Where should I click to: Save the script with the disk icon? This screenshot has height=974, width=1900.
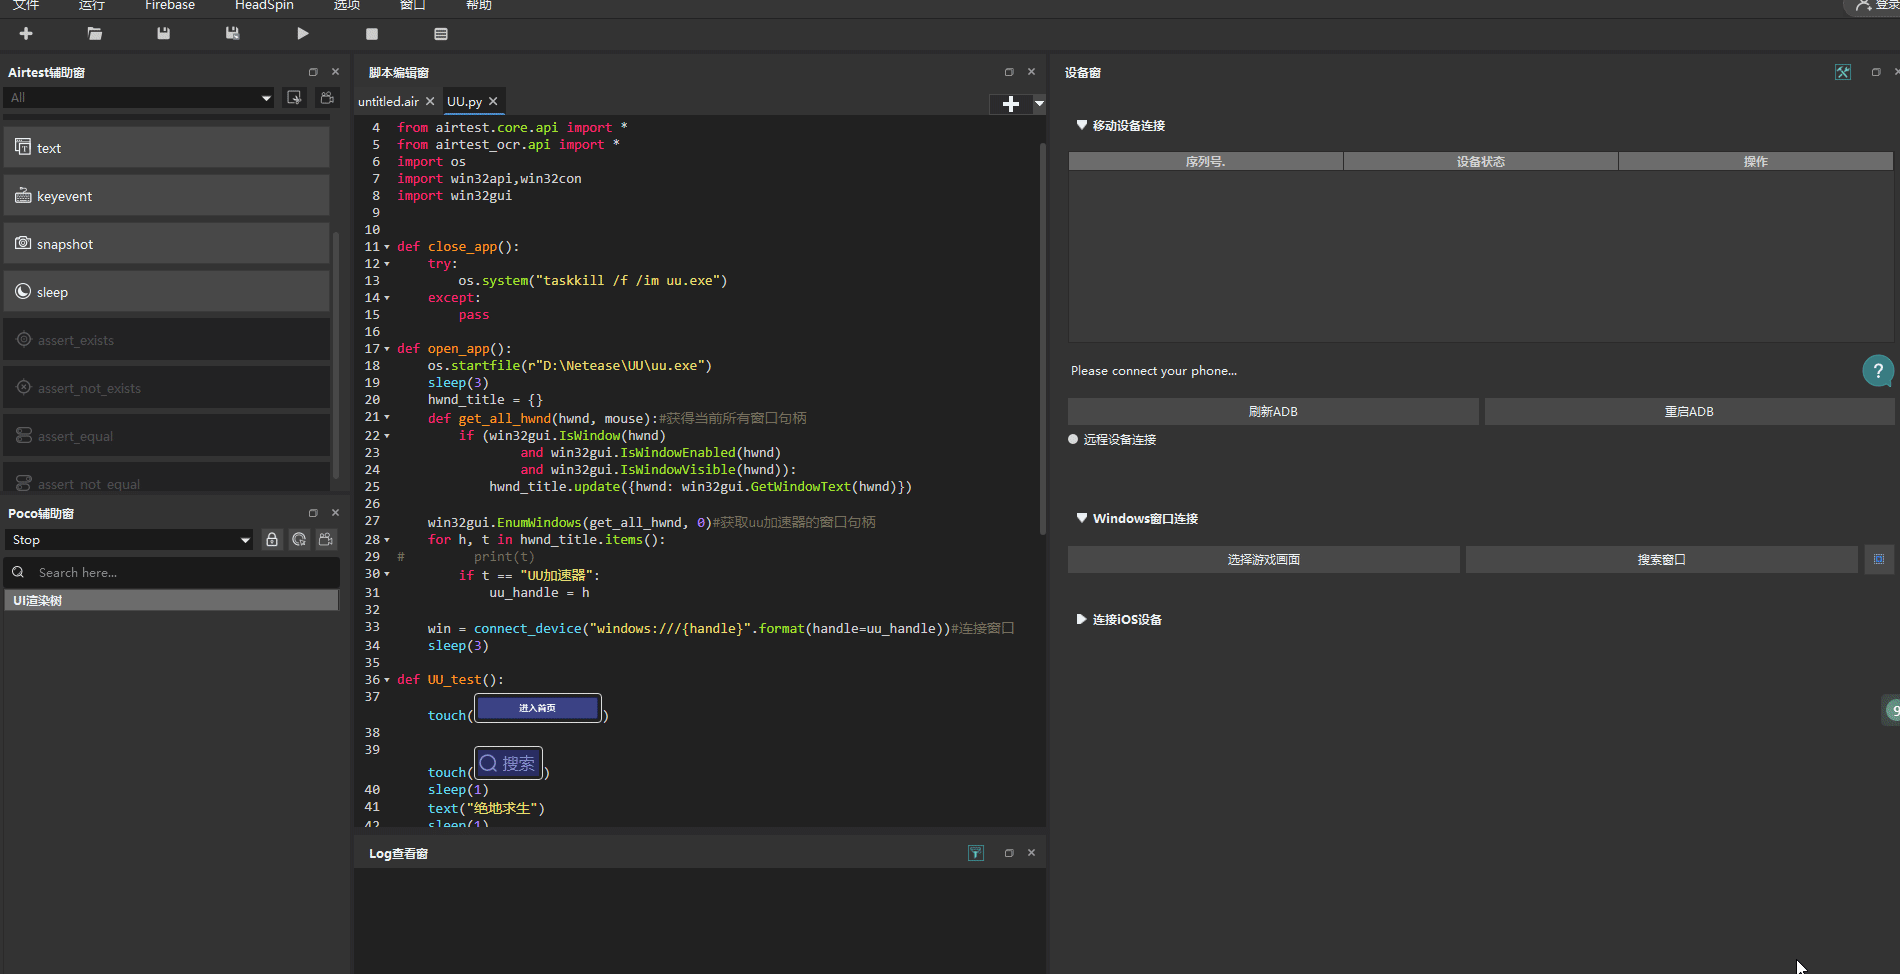164,33
